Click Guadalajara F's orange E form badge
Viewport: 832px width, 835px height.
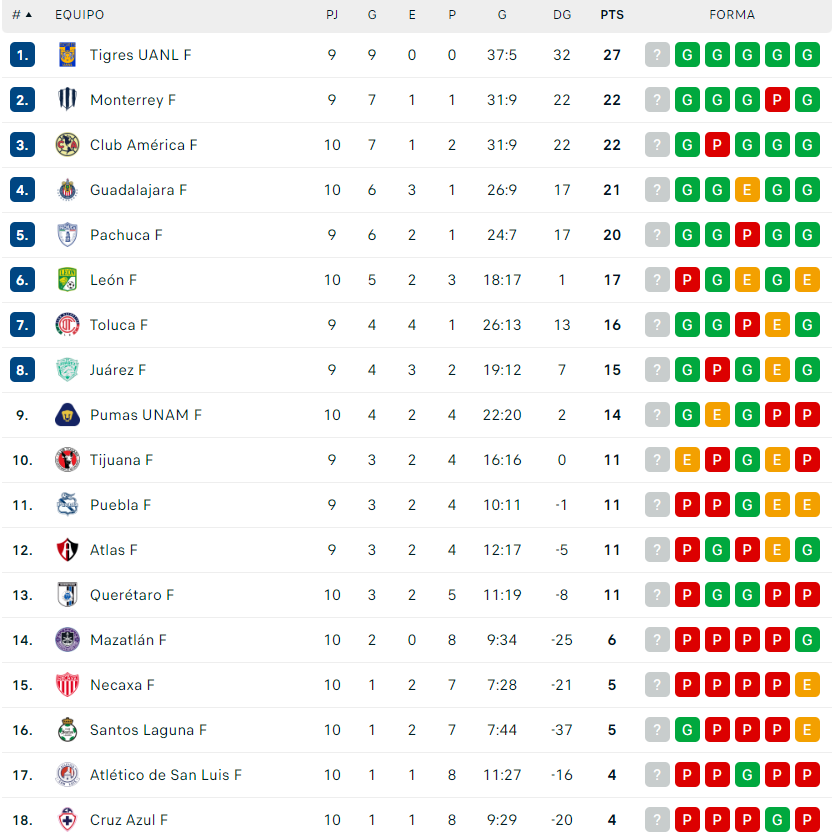point(747,190)
